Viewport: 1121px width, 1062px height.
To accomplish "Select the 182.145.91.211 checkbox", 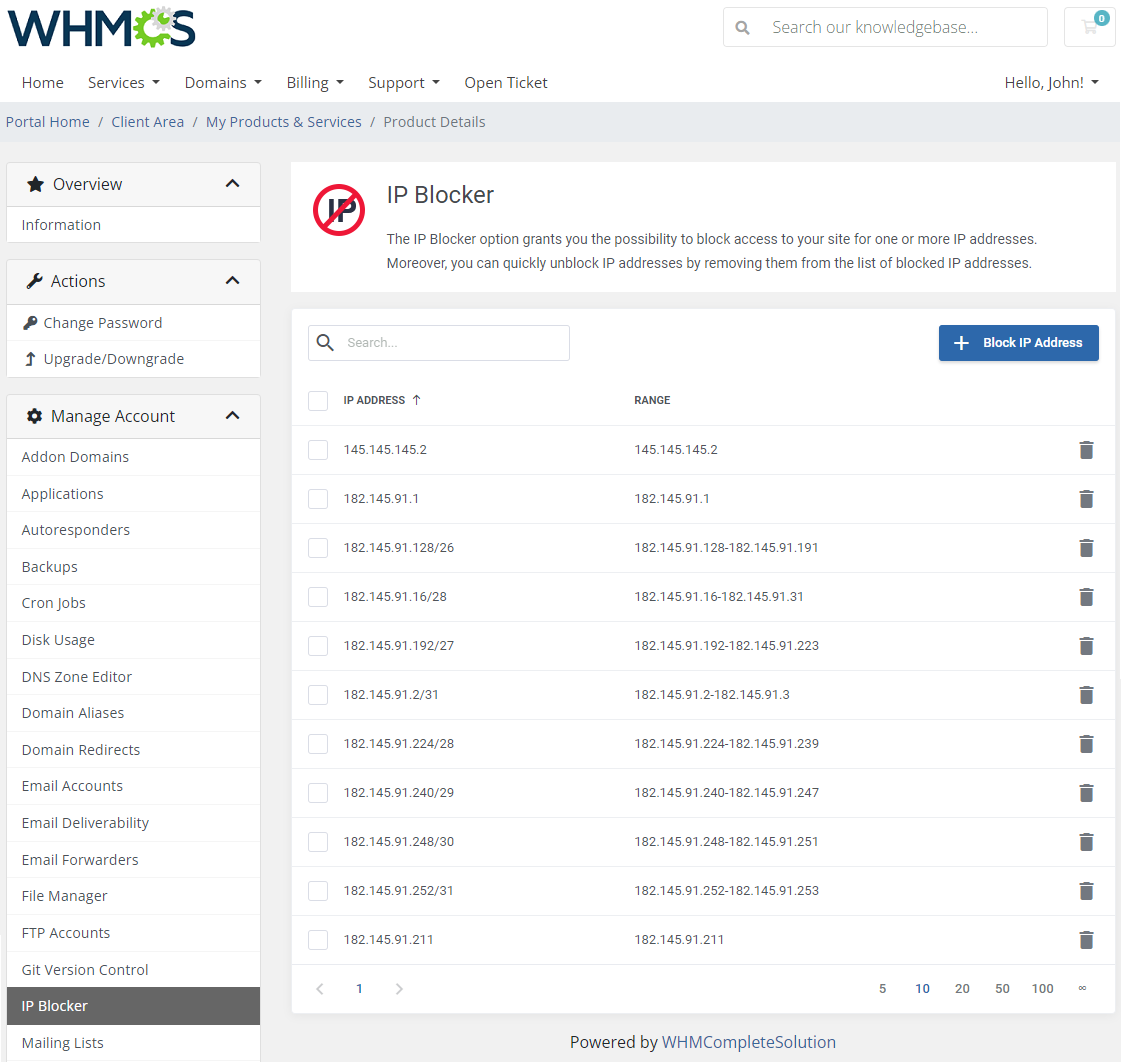I will coord(318,940).
